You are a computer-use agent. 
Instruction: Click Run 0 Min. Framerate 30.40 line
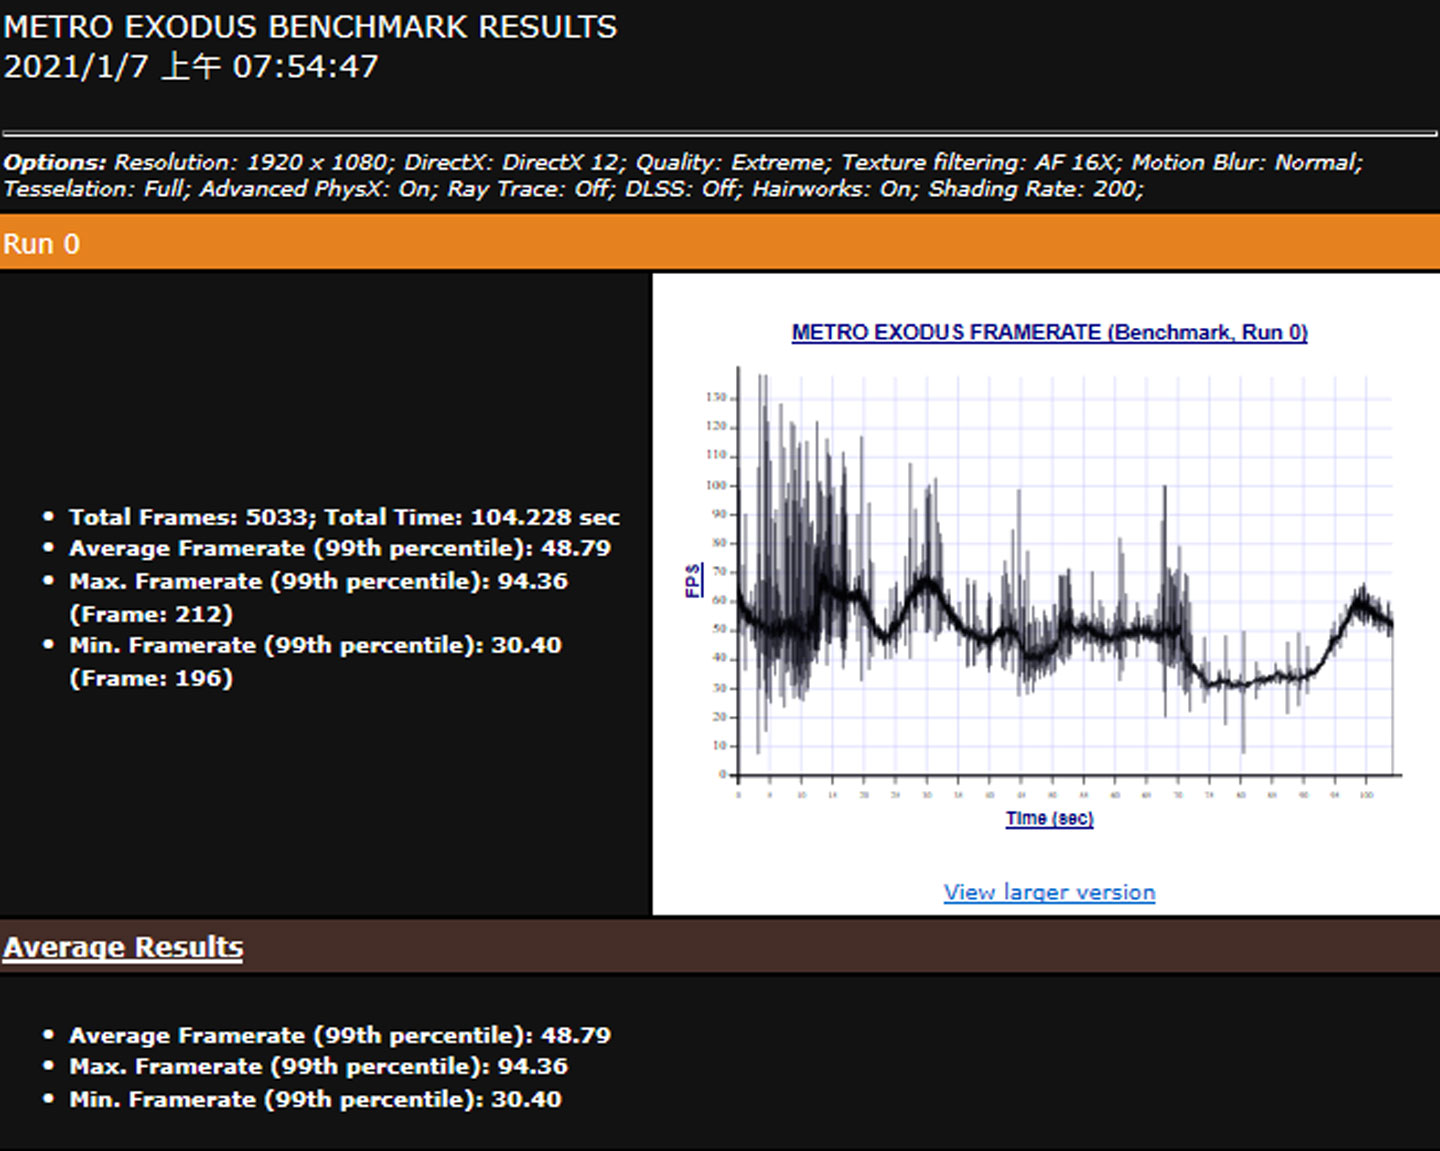click(315, 645)
